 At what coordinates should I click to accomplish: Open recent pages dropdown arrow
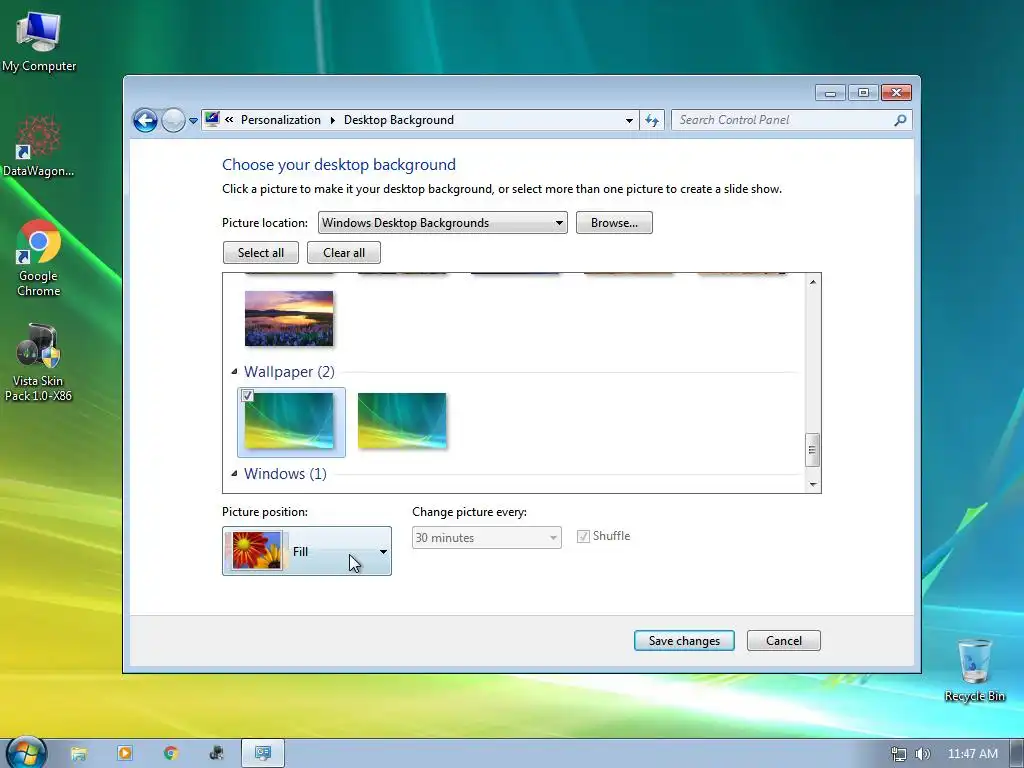click(193, 121)
